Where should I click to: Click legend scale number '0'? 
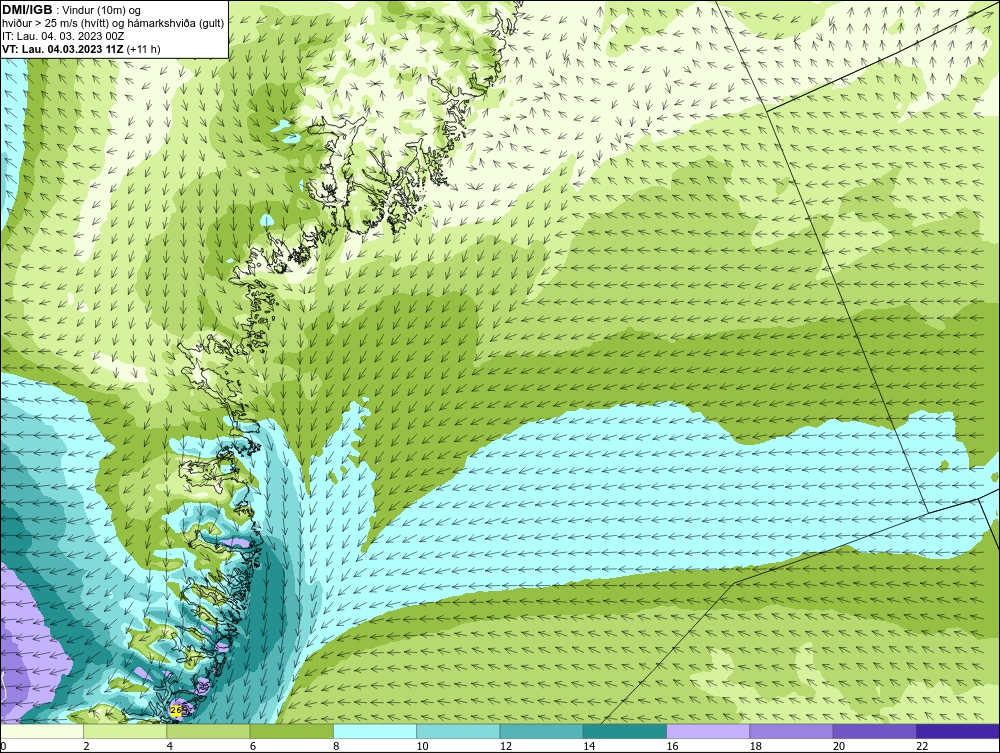[3, 747]
